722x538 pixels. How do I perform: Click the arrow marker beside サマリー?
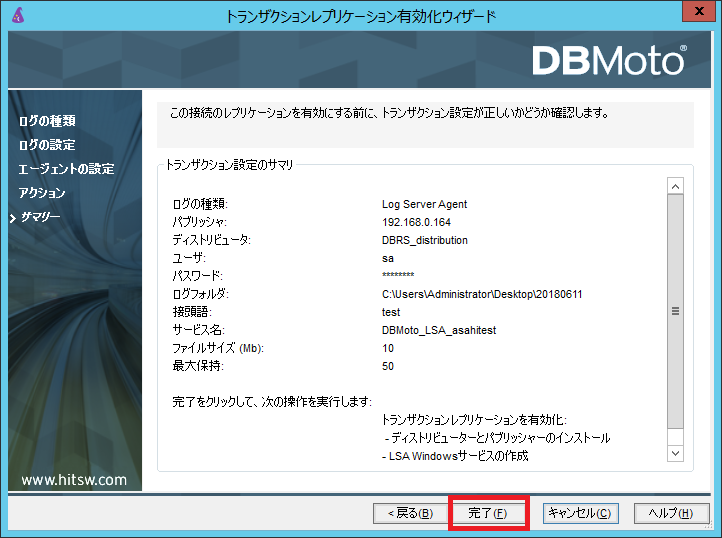(13, 218)
